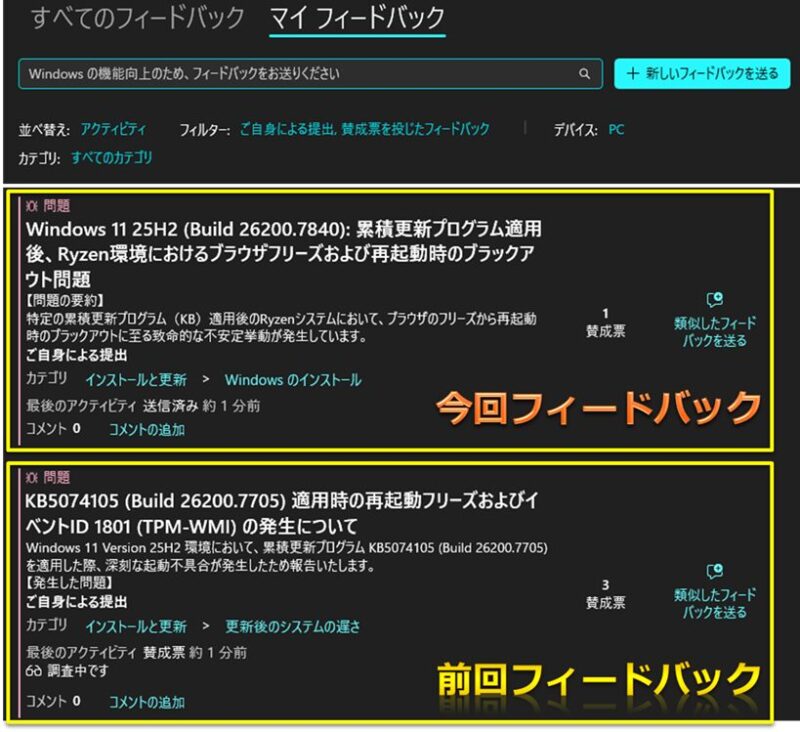800x732 pixels.
Task: Click コメントの追加 link on KB5074105 feedback
Action: 146,701
